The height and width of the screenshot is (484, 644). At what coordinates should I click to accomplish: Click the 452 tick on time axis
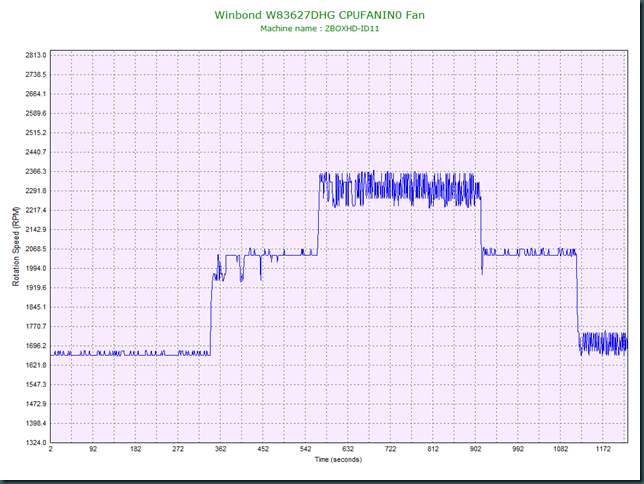[x=263, y=449]
